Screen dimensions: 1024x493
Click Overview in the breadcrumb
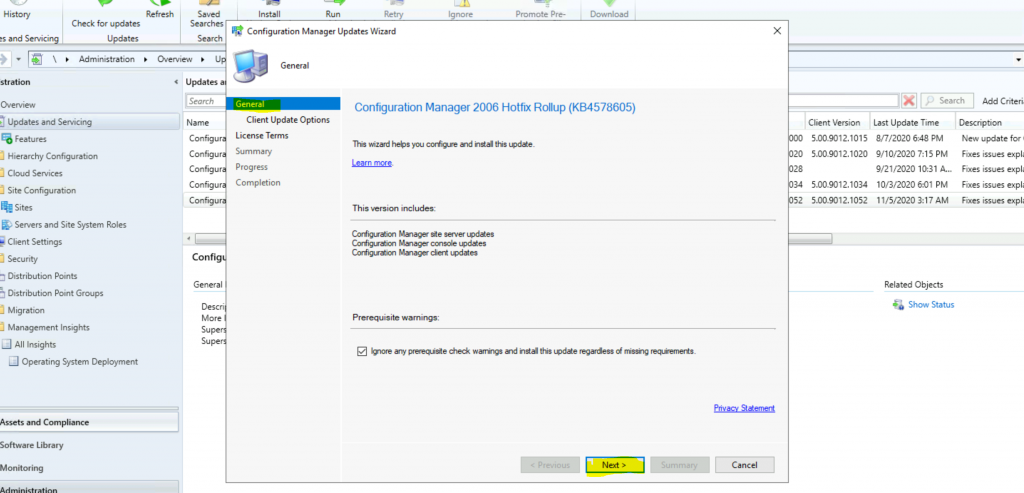tap(175, 59)
